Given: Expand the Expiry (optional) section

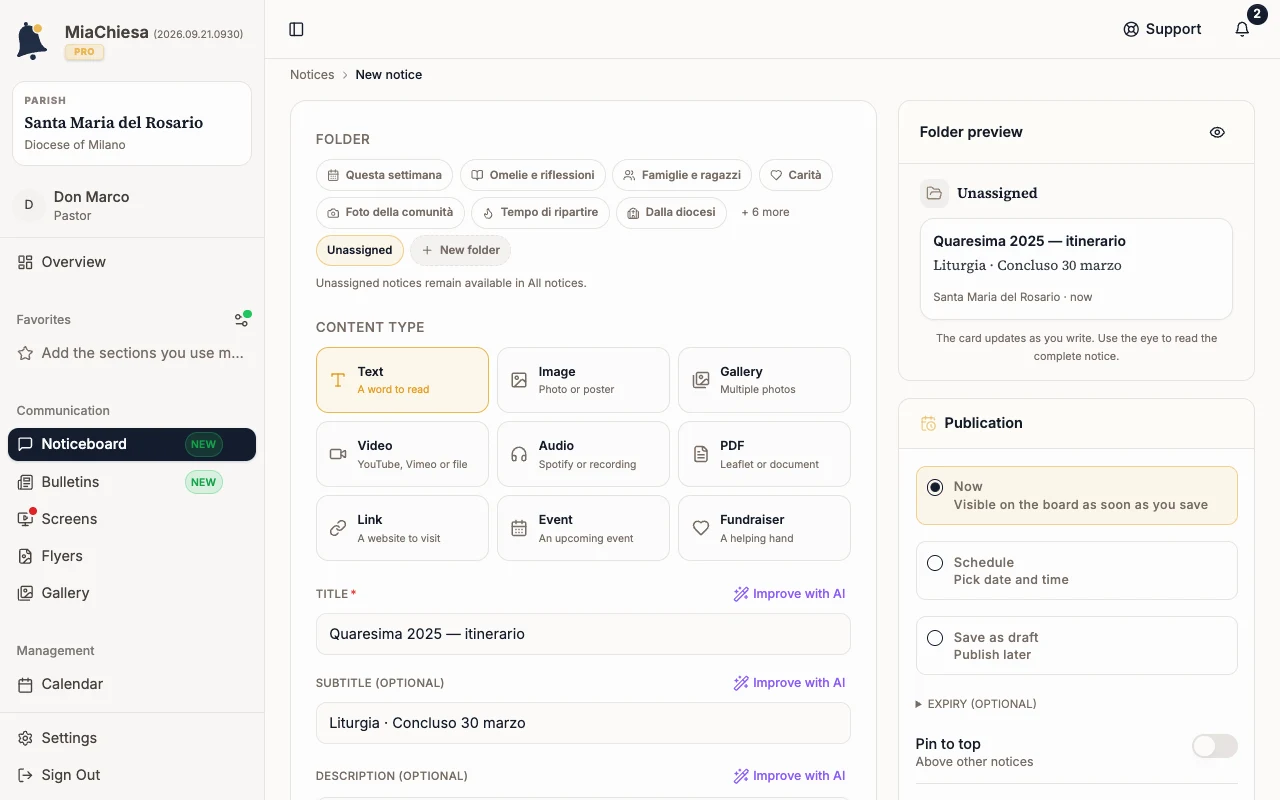Looking at the screenshot, I should coord(976,704).
